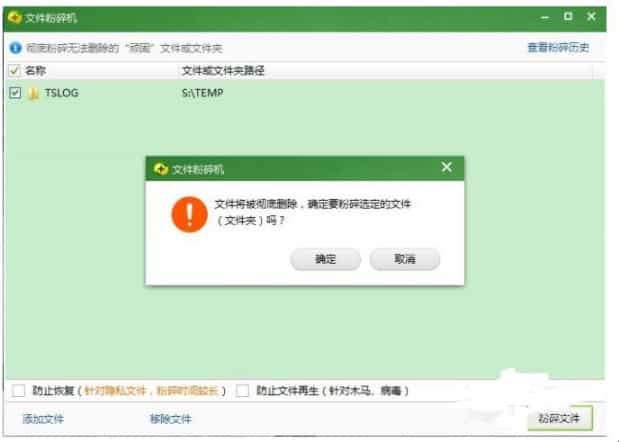620x442 pixels.
Task: Enable the 防止恢复 checkbox
Action: [x=19, y=390]
